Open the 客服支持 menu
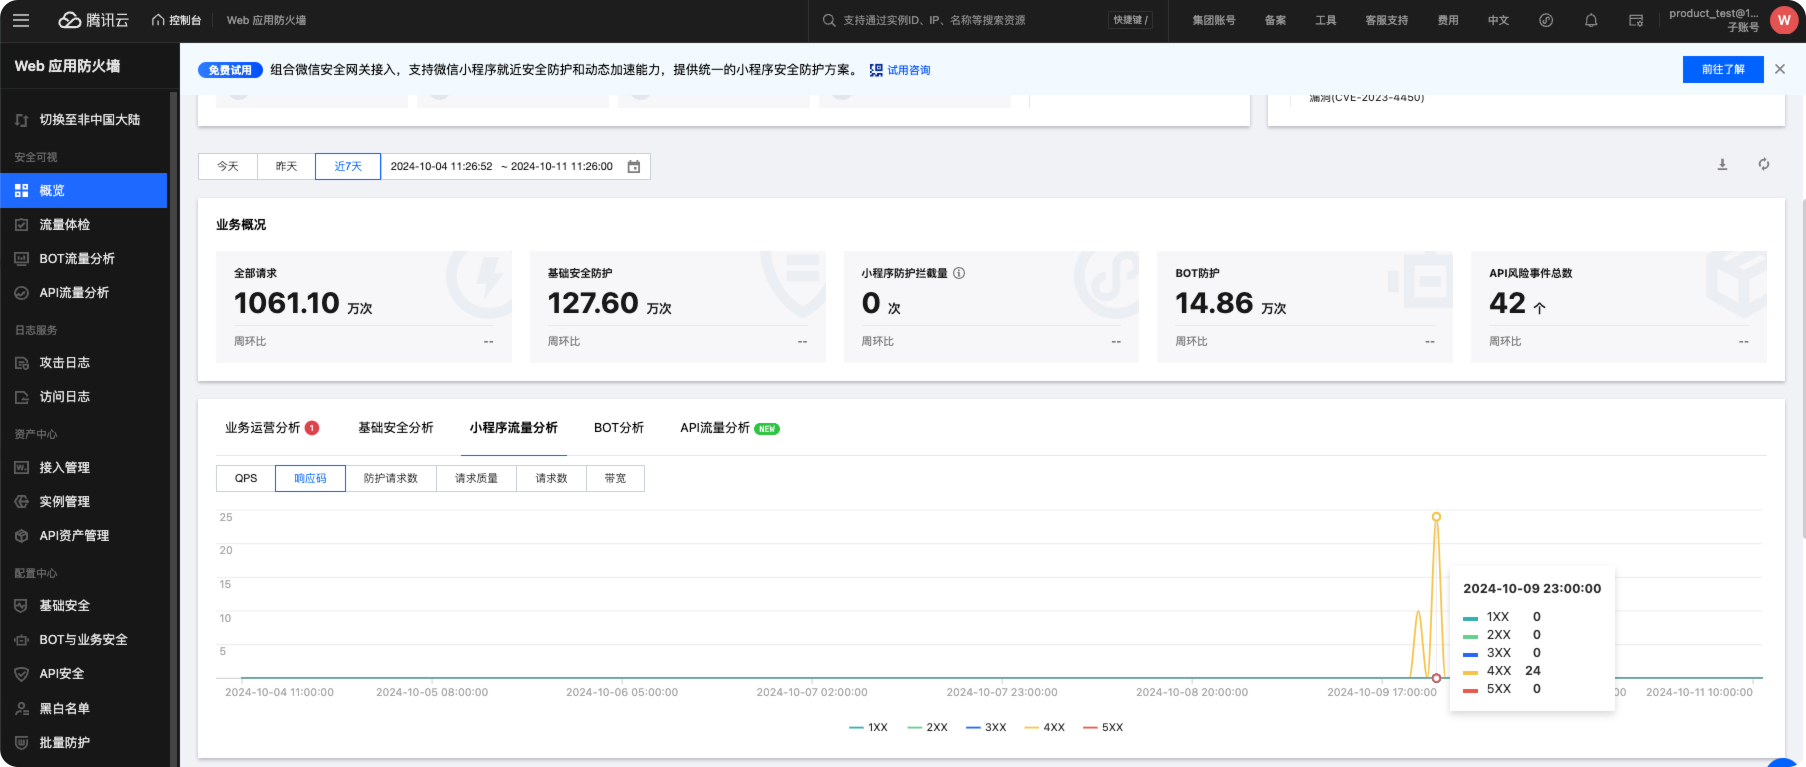 (x=1387, y=20)
